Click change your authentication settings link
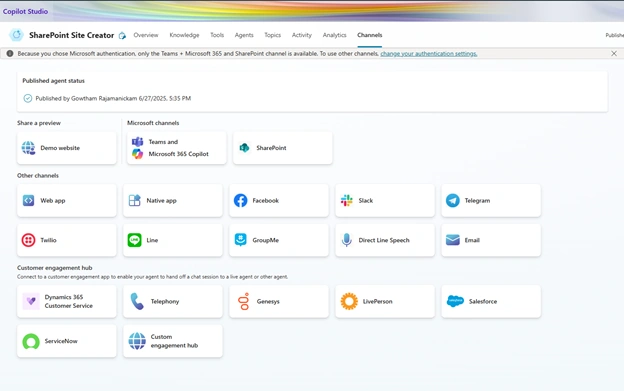This screenshot has height=391, width=624. pyautogui.click(x=429, y=53)
